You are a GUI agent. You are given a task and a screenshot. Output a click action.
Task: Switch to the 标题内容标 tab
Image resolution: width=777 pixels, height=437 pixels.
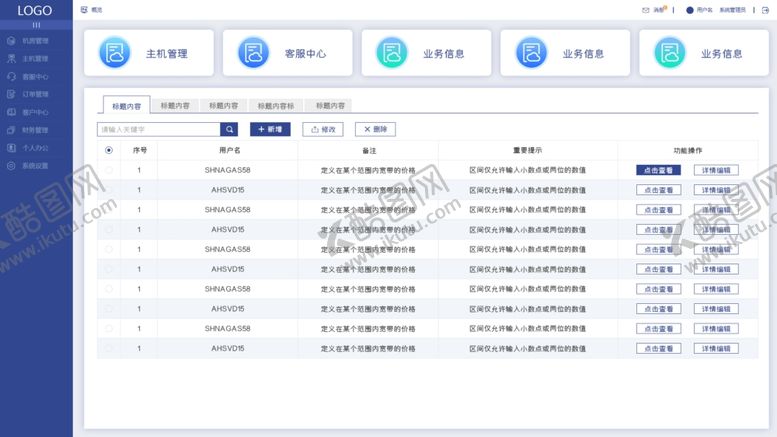(x=276, y=106)
